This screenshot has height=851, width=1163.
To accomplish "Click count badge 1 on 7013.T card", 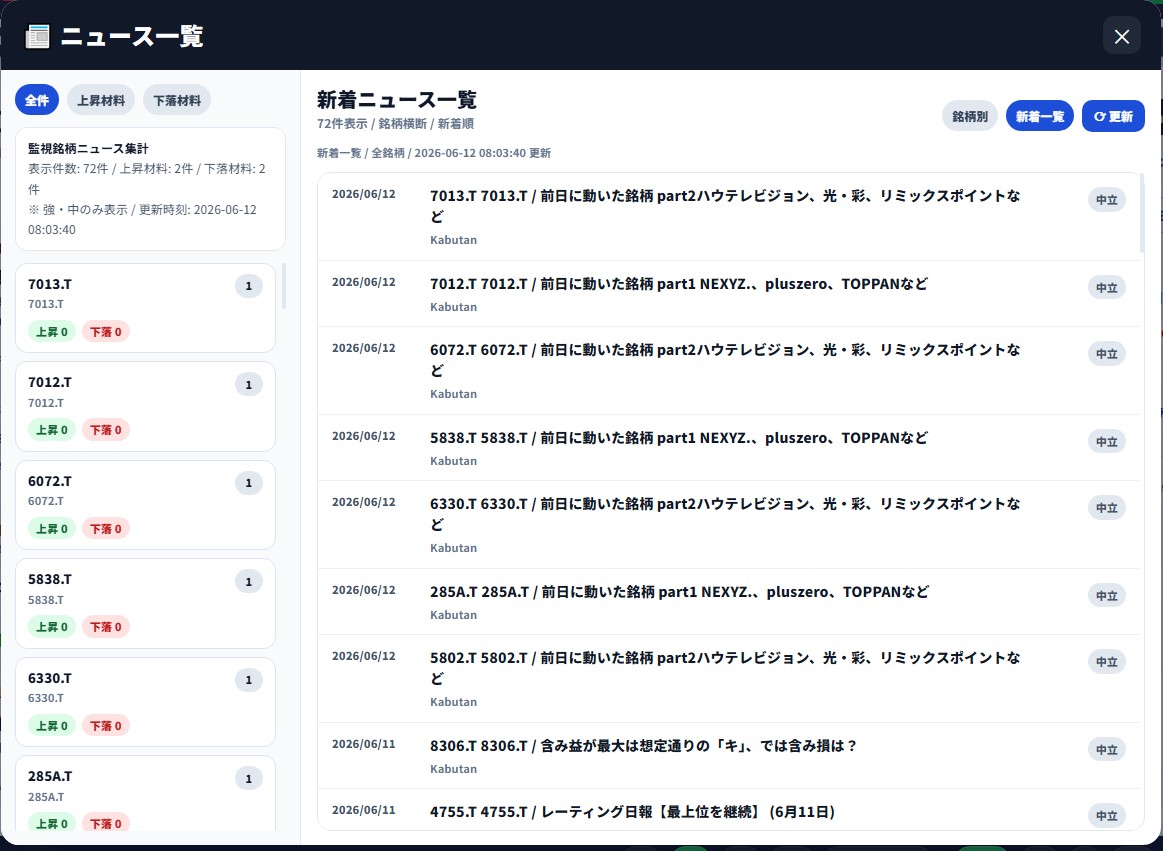I will click(248, 286).
